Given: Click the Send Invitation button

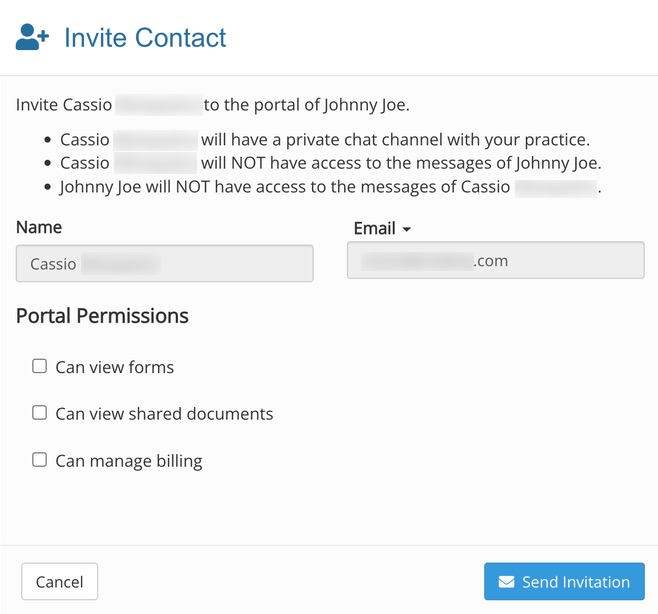Looking at the screenshot, I should (x=564, y=581).
